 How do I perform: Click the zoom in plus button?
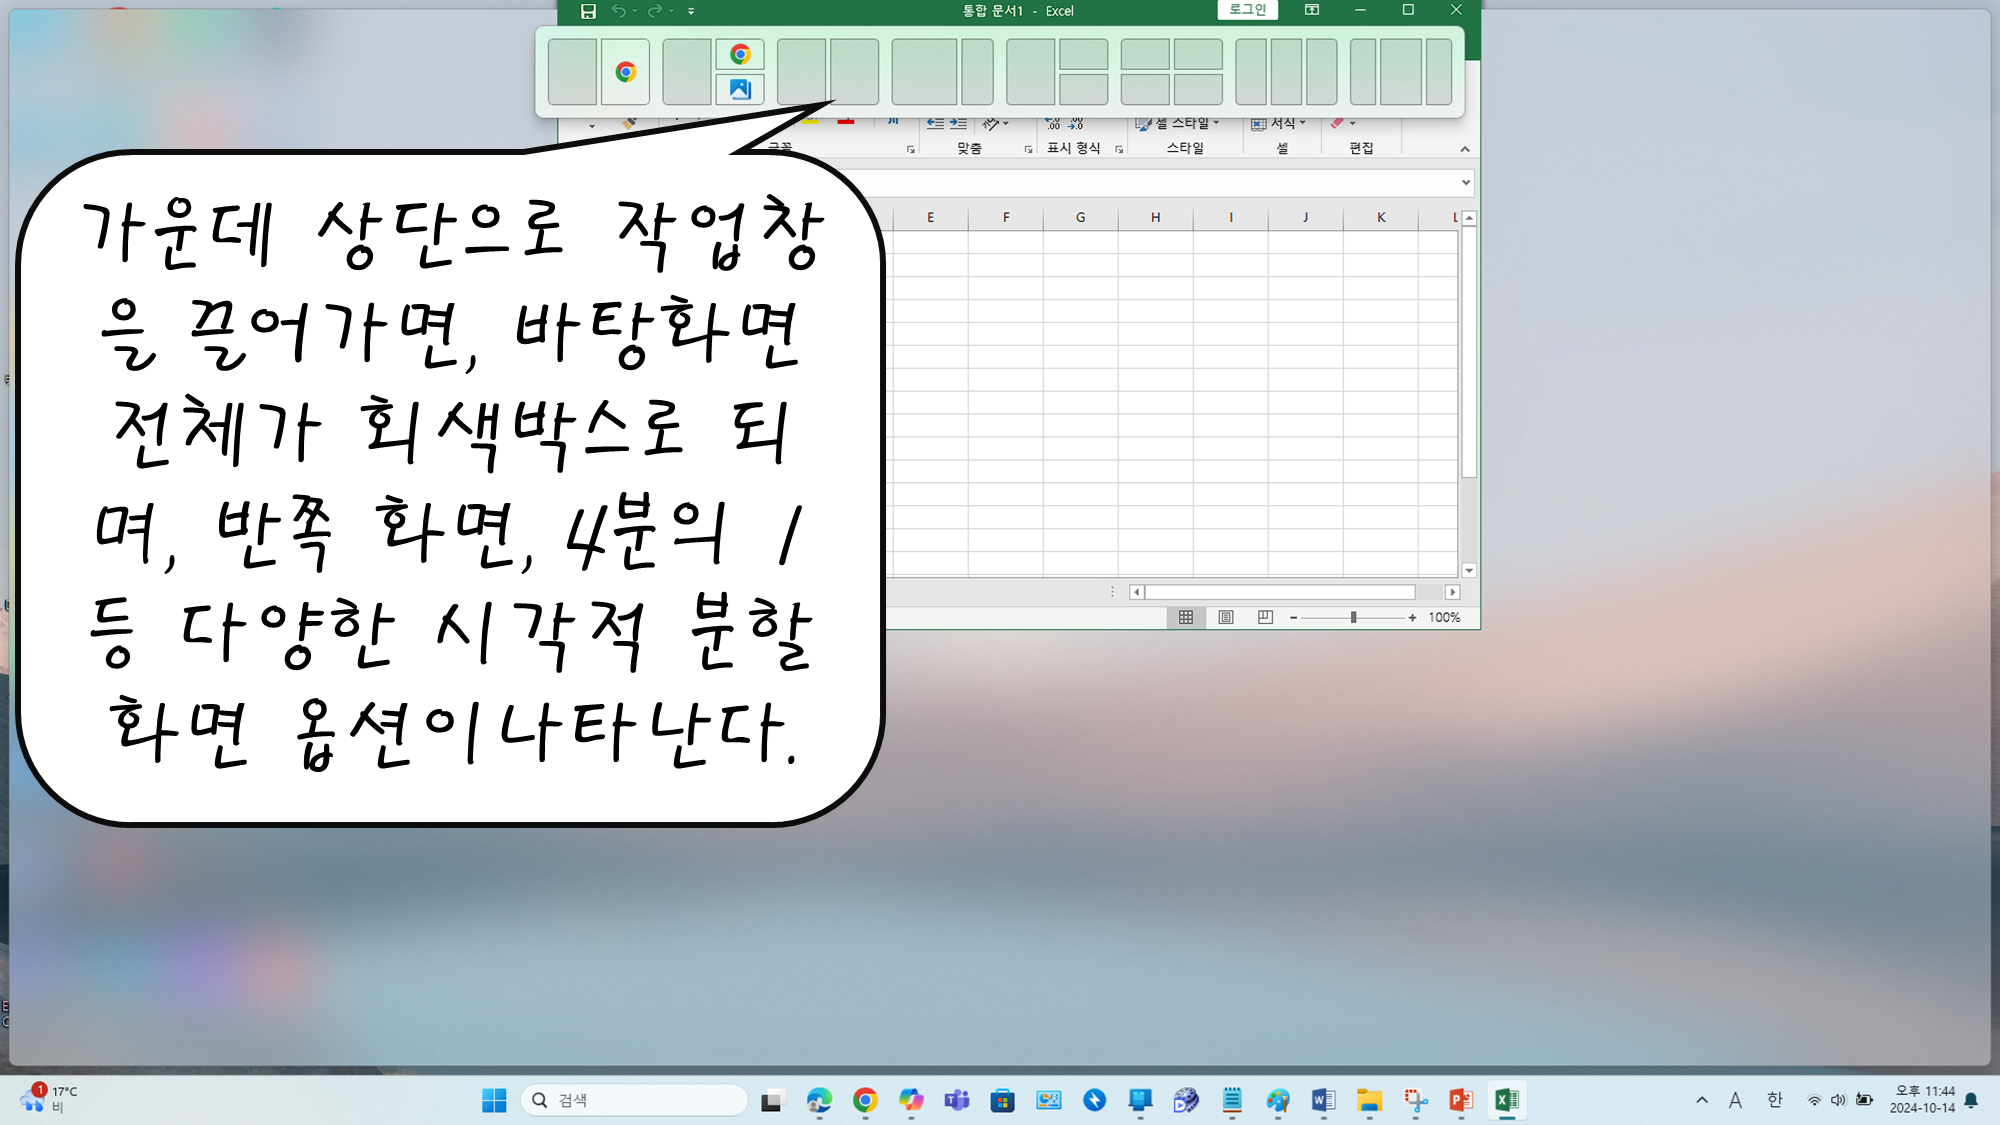click(x=1412, y=617)
